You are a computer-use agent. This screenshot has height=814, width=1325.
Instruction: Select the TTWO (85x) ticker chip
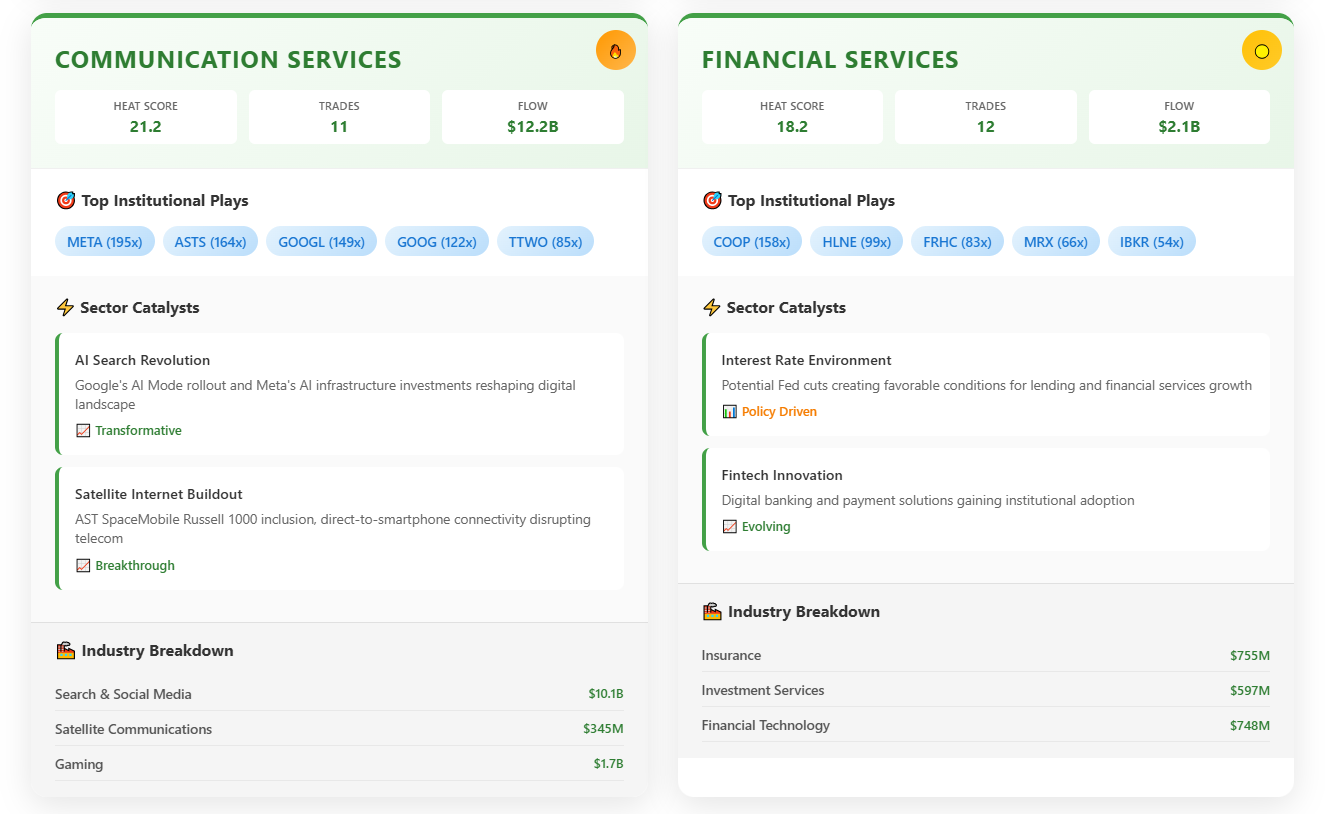(545, 242)
